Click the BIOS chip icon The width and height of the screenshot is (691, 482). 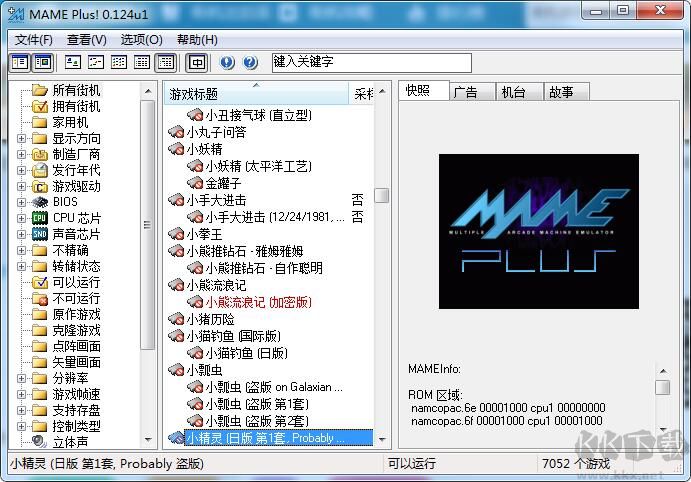[40, 202]
